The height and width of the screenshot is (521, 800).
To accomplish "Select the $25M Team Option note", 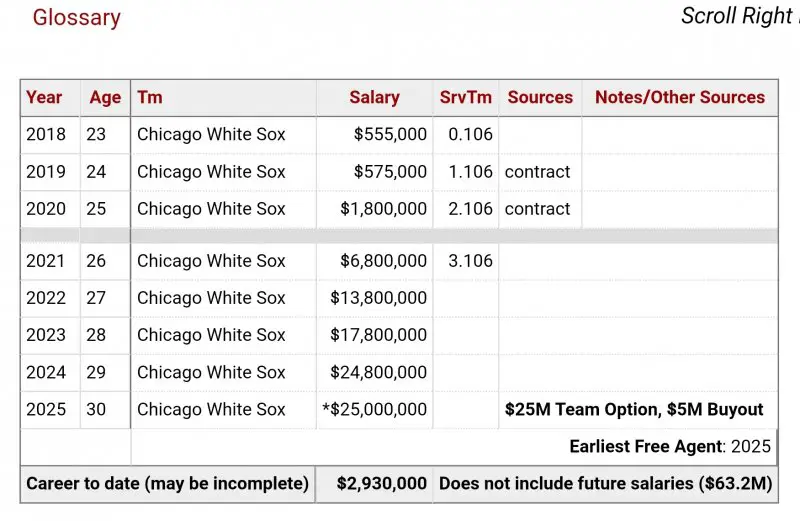I will (x=634, y=409).
